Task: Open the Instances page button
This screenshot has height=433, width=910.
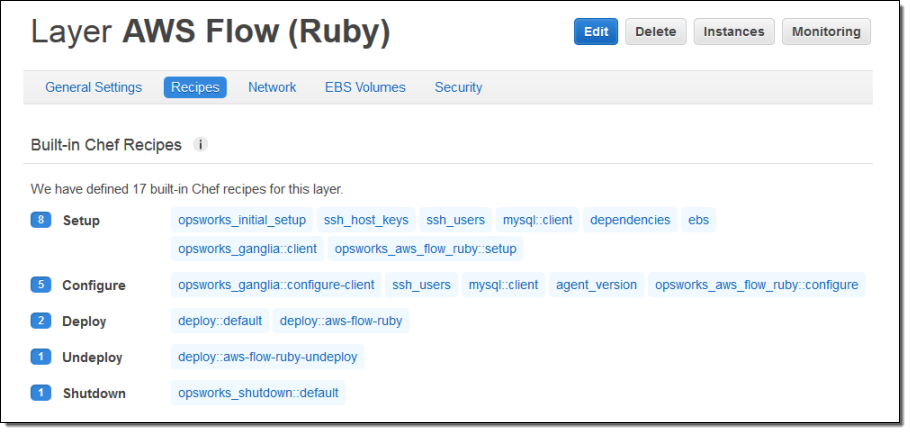Action: click(734, 32)
